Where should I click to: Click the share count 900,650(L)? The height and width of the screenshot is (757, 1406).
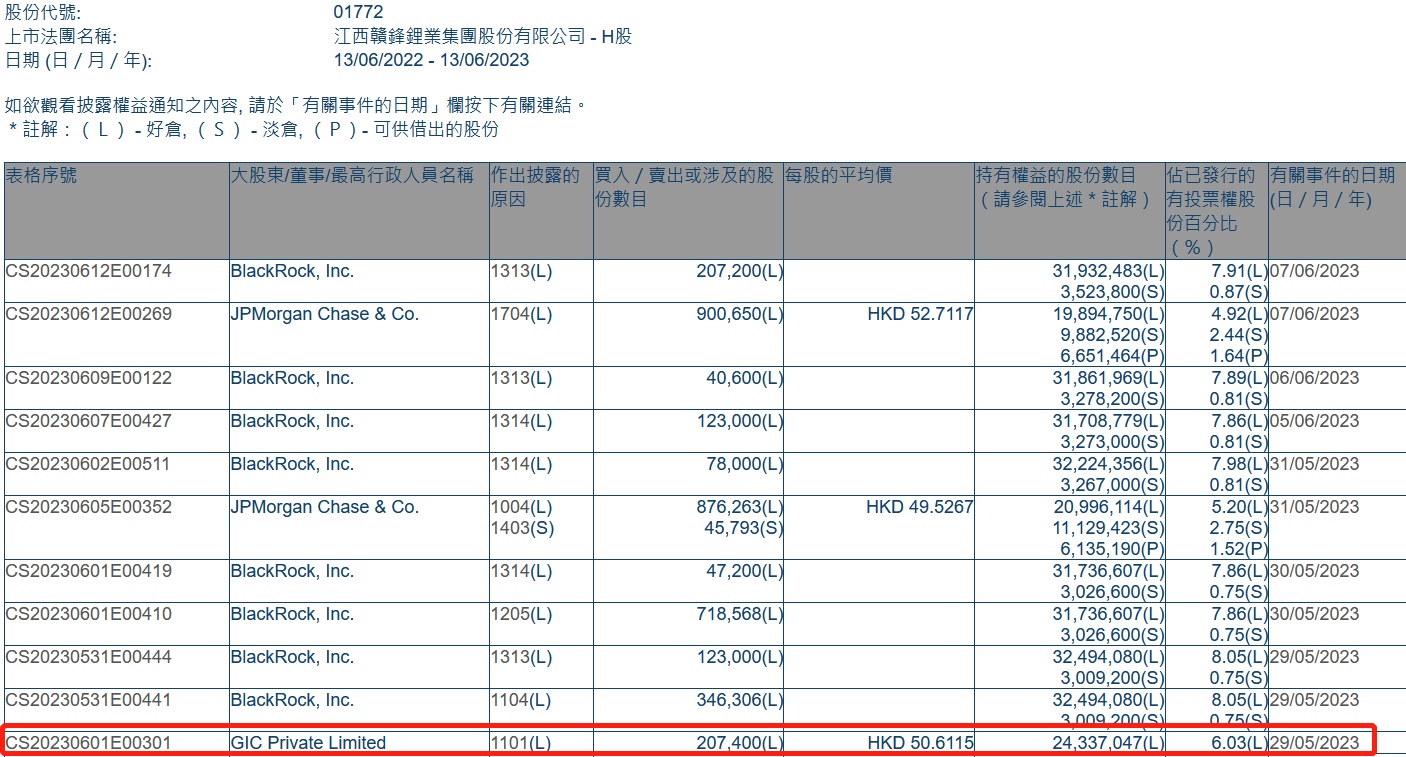tap(739, 314)
